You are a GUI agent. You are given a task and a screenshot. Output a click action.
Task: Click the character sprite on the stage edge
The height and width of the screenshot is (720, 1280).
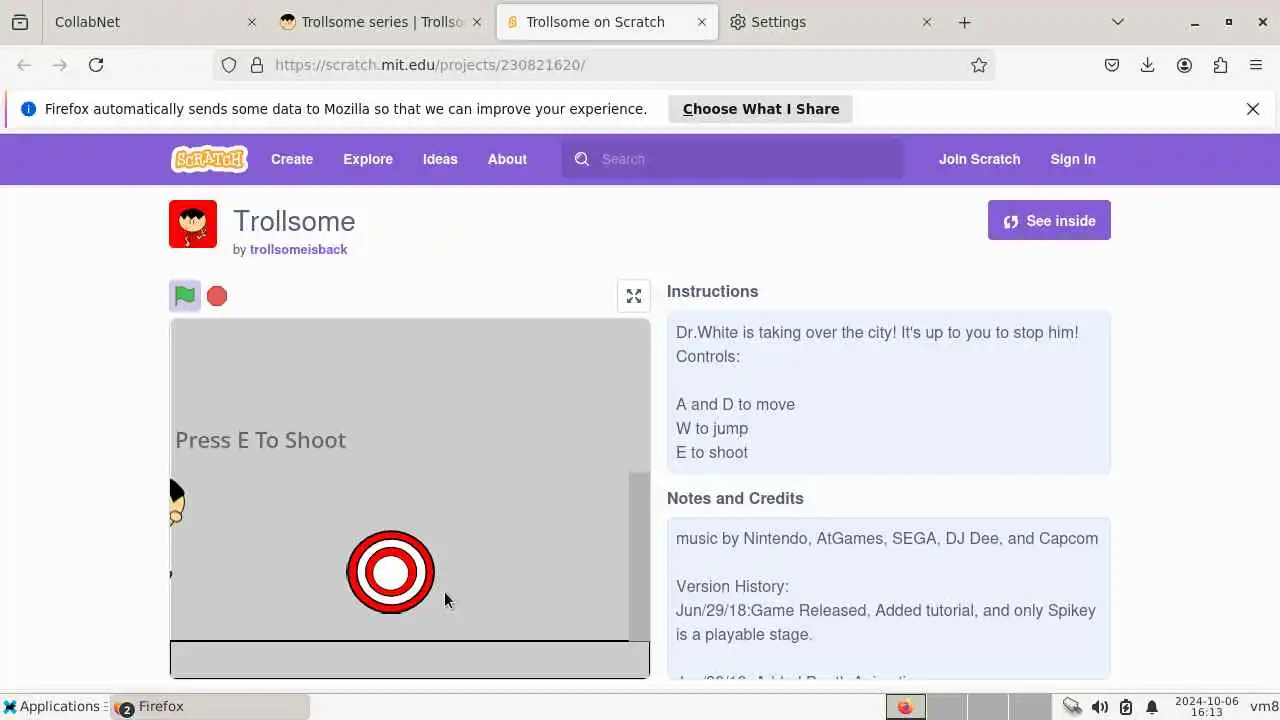pyautogui.click(x=177, y=502)
